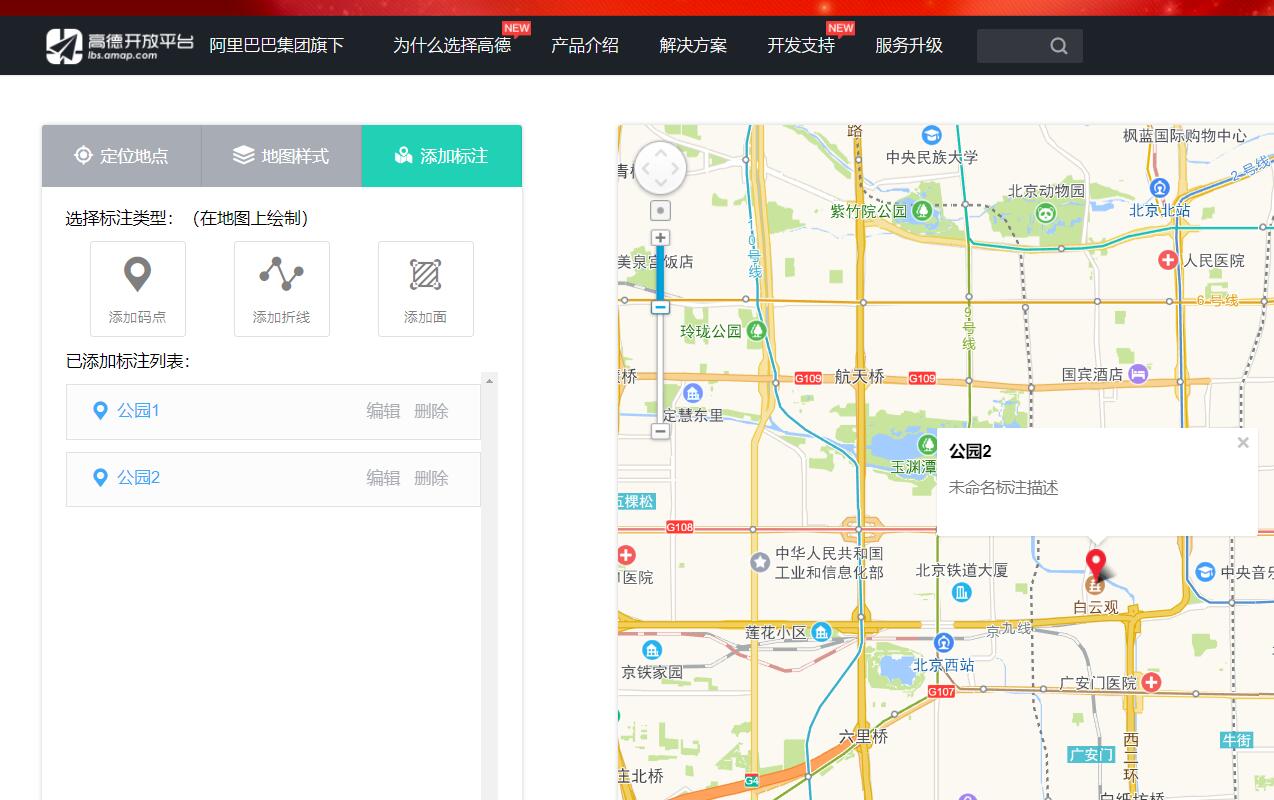The image size is (1274, 800).
Task: Click the 高德开放平台 logo
Action: (x=120, y=45)
